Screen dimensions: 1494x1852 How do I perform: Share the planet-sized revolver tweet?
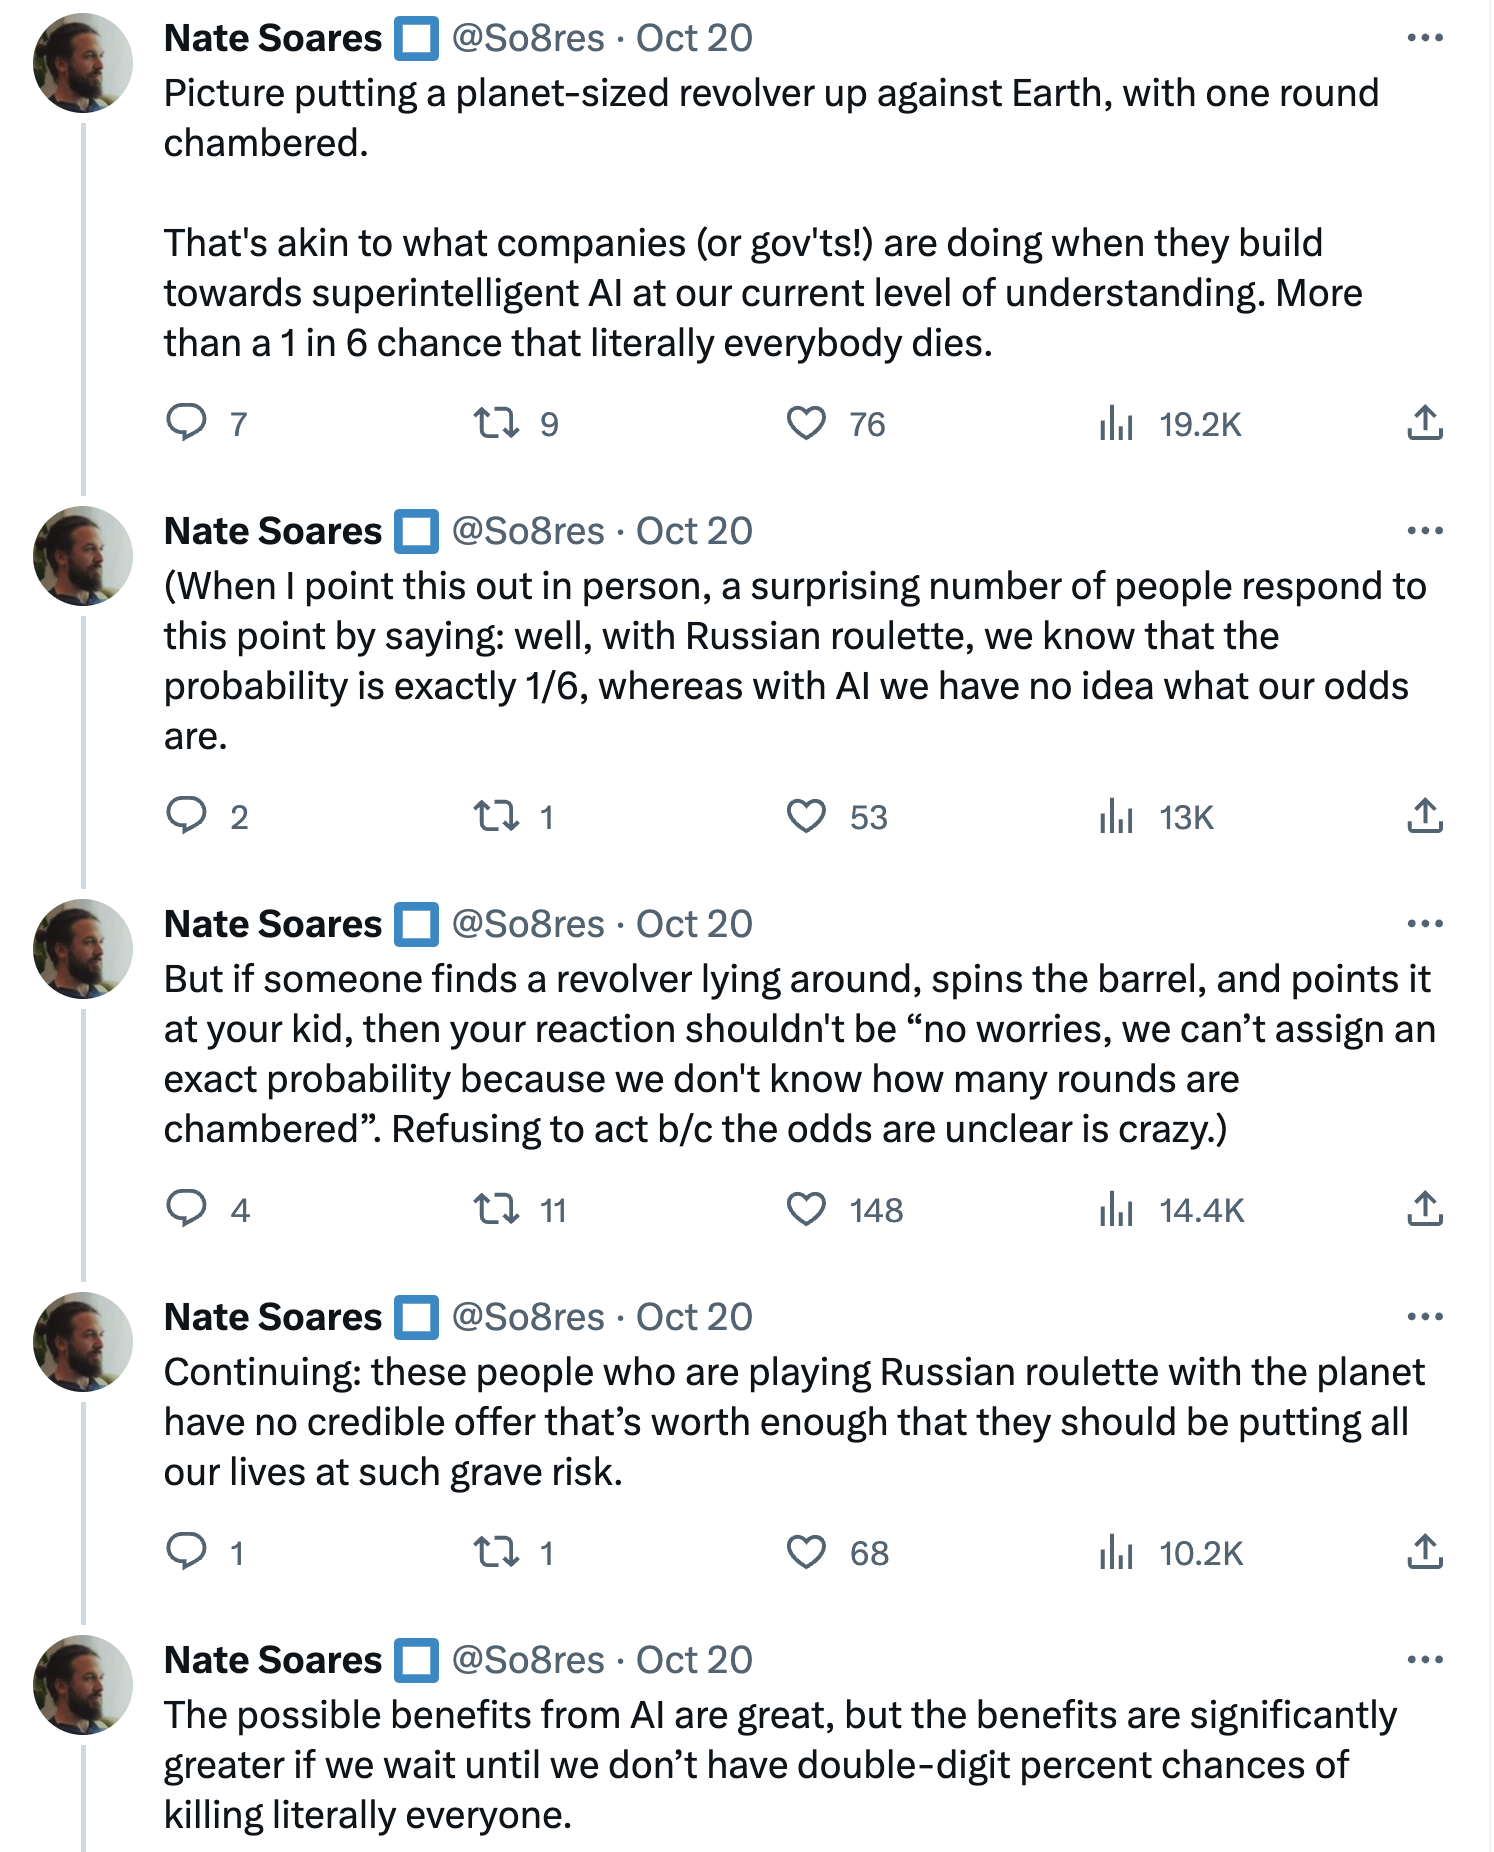tap(1424, 423)
